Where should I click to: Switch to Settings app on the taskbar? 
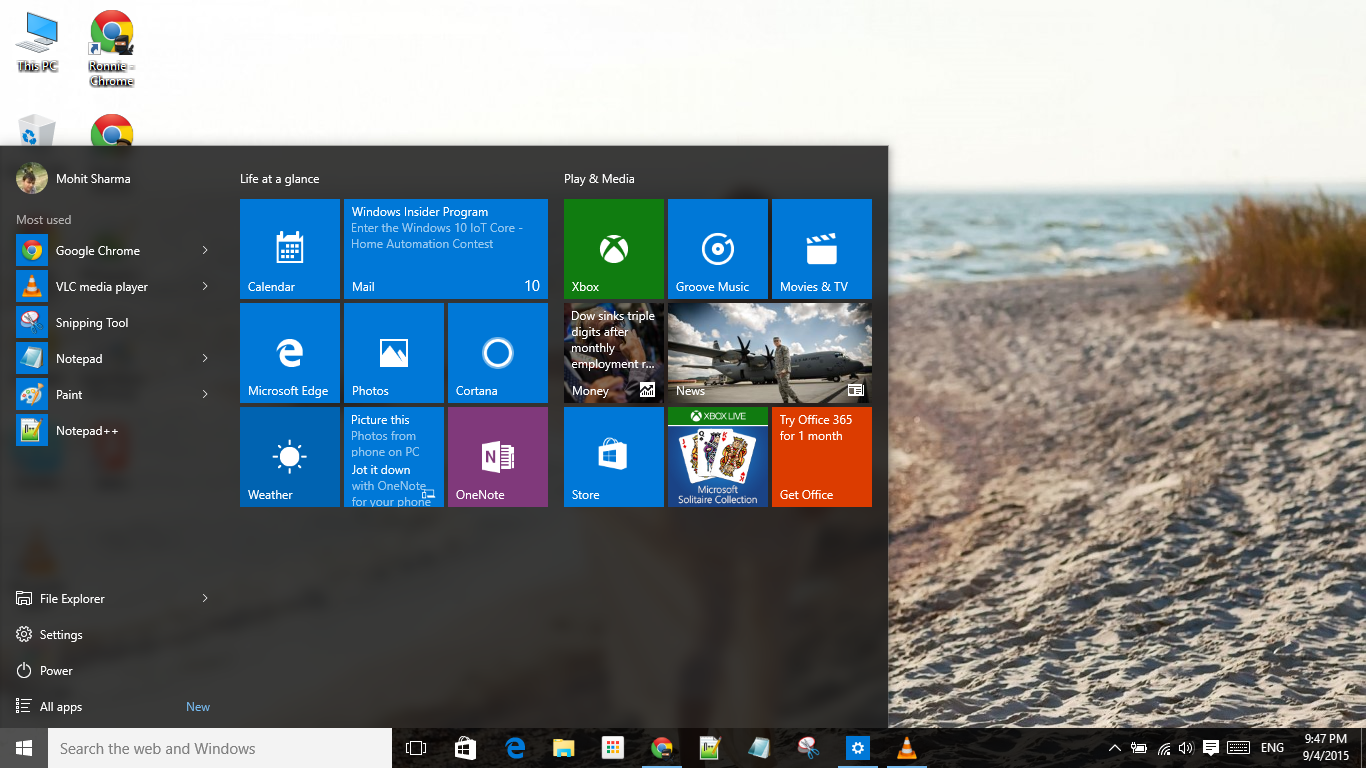[x=857, y=748]
